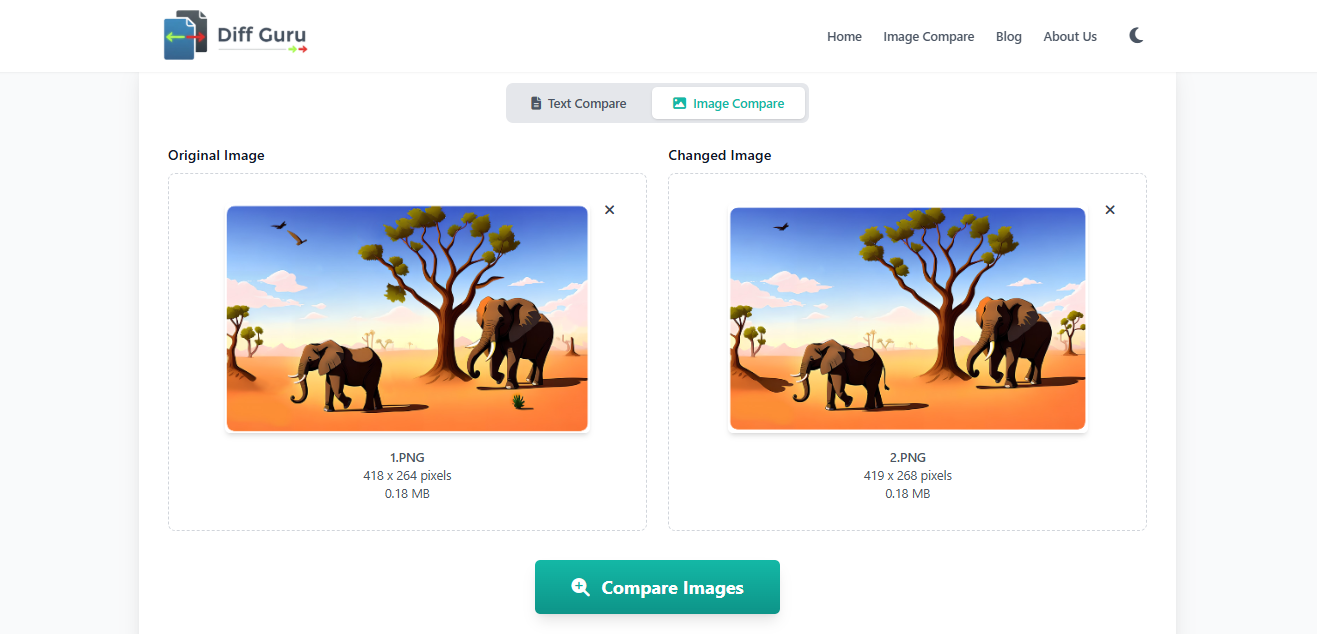Navigate to About Us
Viewport: 1317px width, 634px height.
pyautogui.click(x=1070, y=36)
